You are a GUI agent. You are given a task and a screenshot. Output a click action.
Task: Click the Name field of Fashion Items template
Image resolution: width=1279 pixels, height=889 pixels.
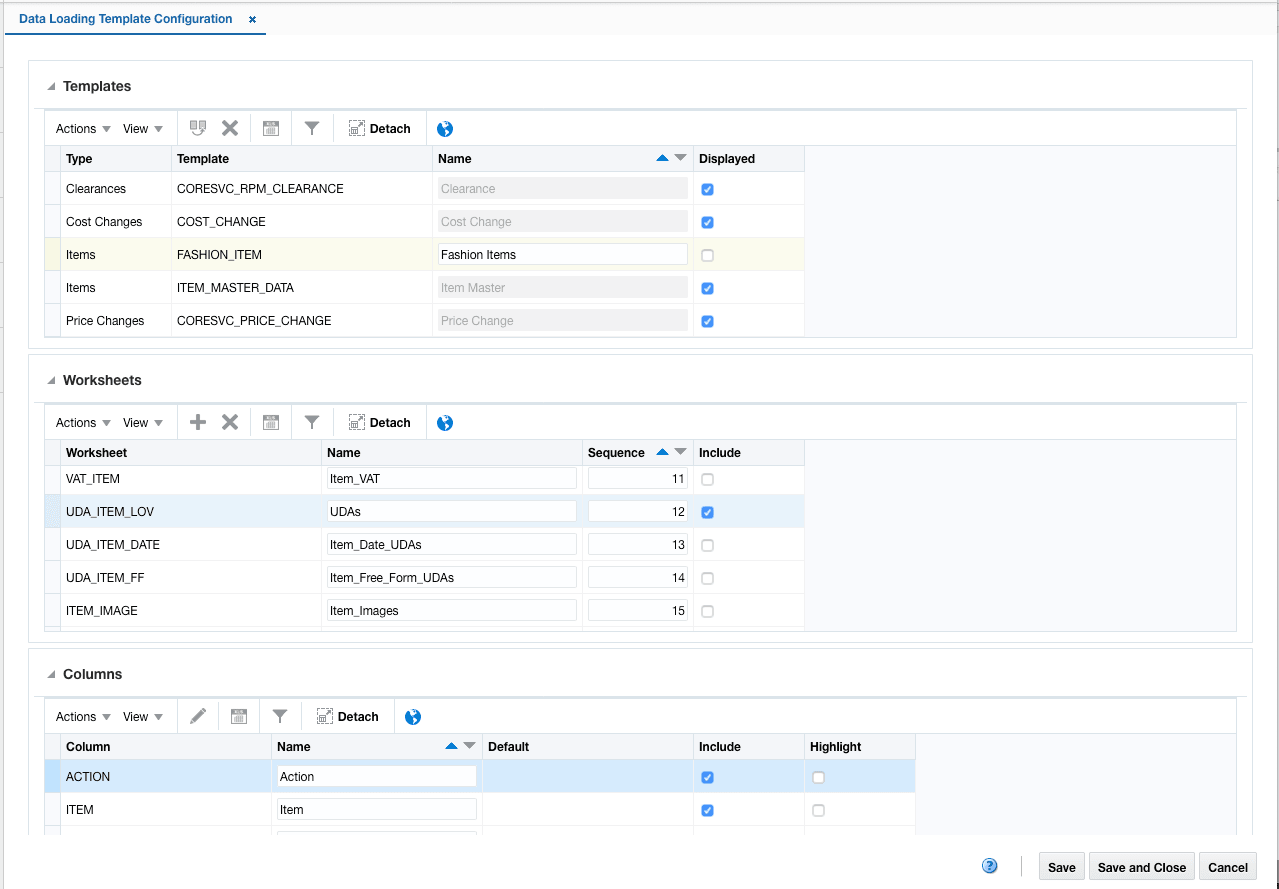click(561, 254)
